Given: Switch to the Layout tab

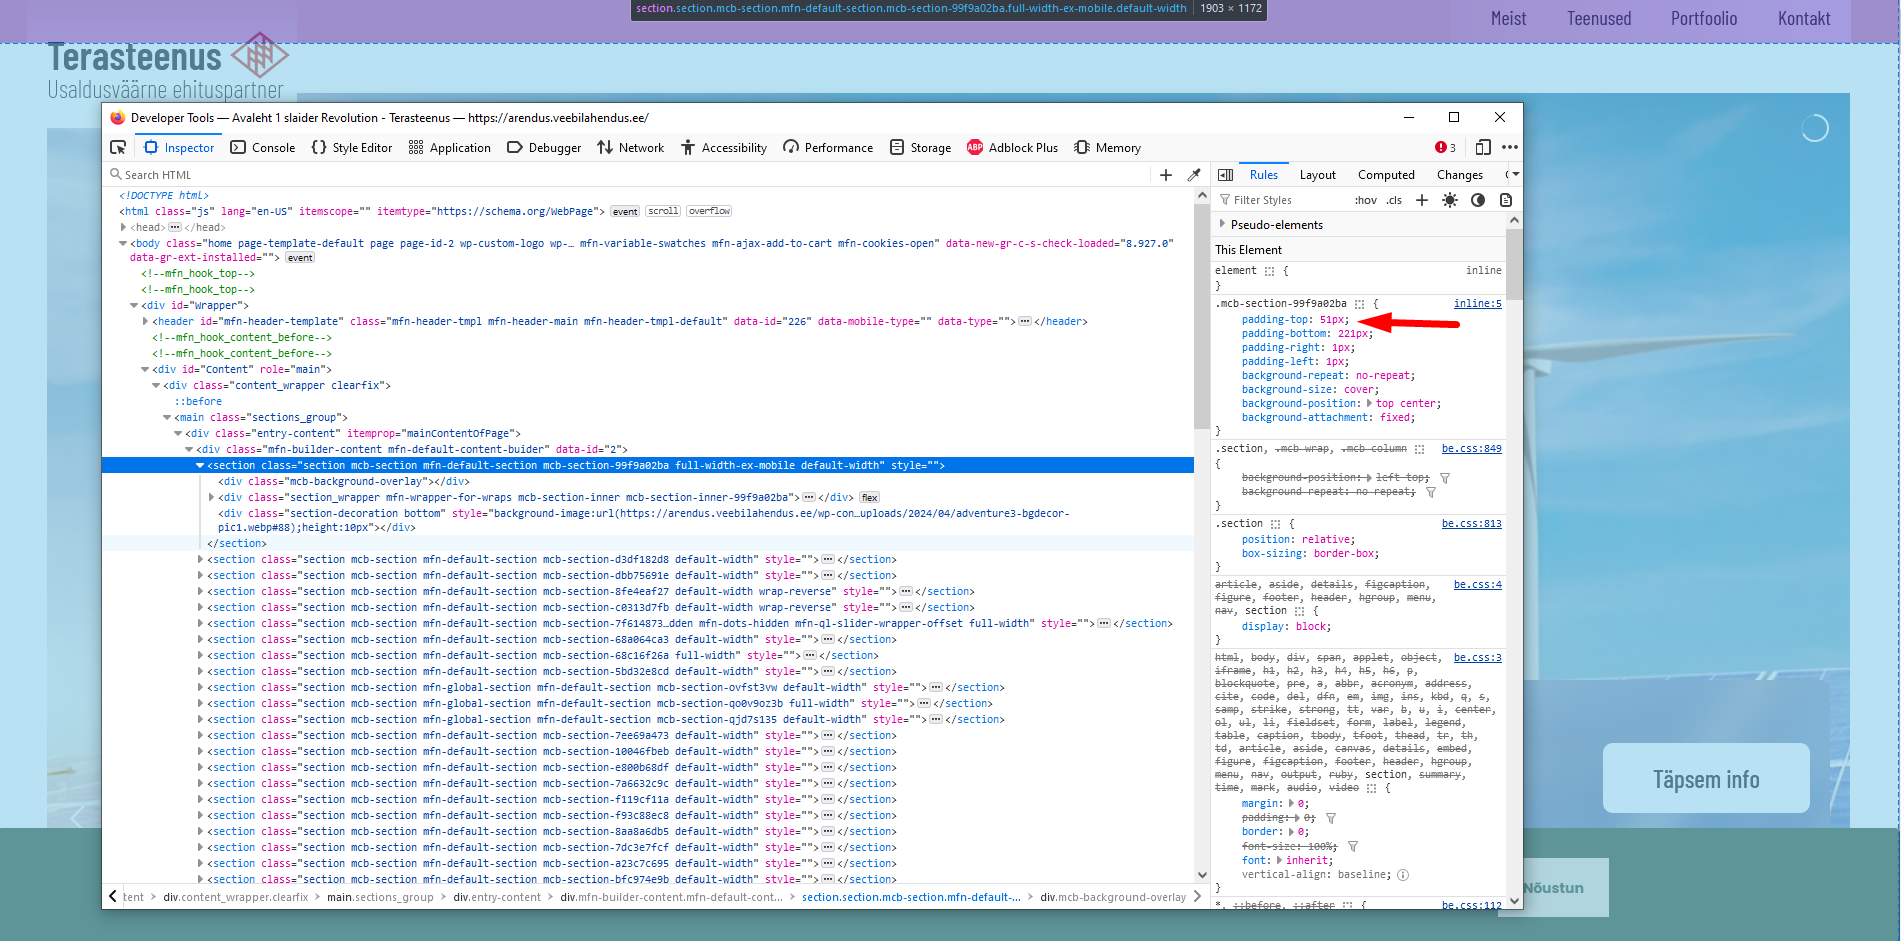Looking at the screenshot, I should pos(1318,175).
